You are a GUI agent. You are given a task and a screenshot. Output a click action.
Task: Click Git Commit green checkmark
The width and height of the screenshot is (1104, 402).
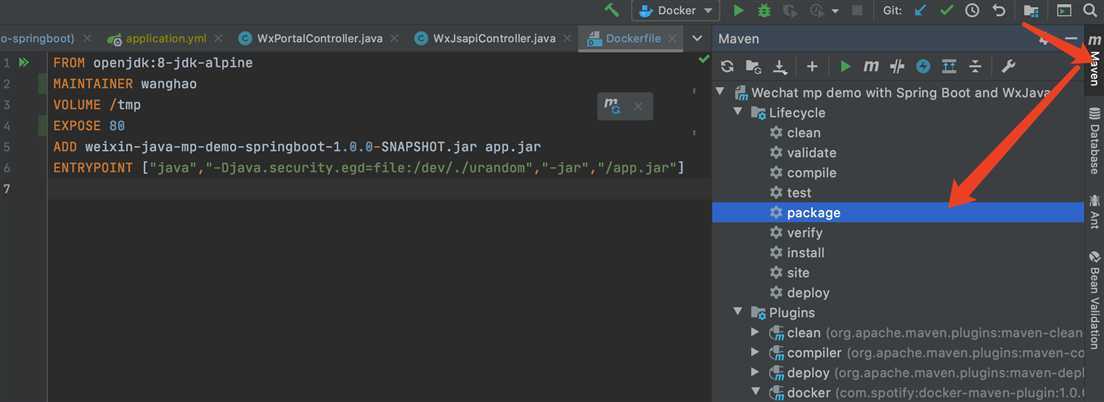(946, 11)
